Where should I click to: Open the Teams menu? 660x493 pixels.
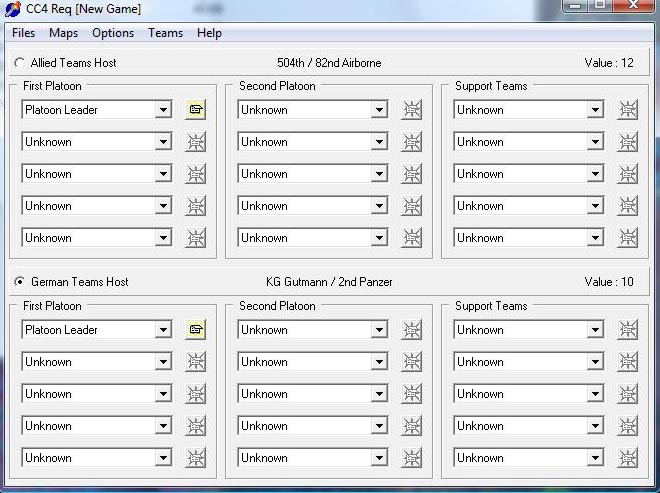tap(165, 33)
